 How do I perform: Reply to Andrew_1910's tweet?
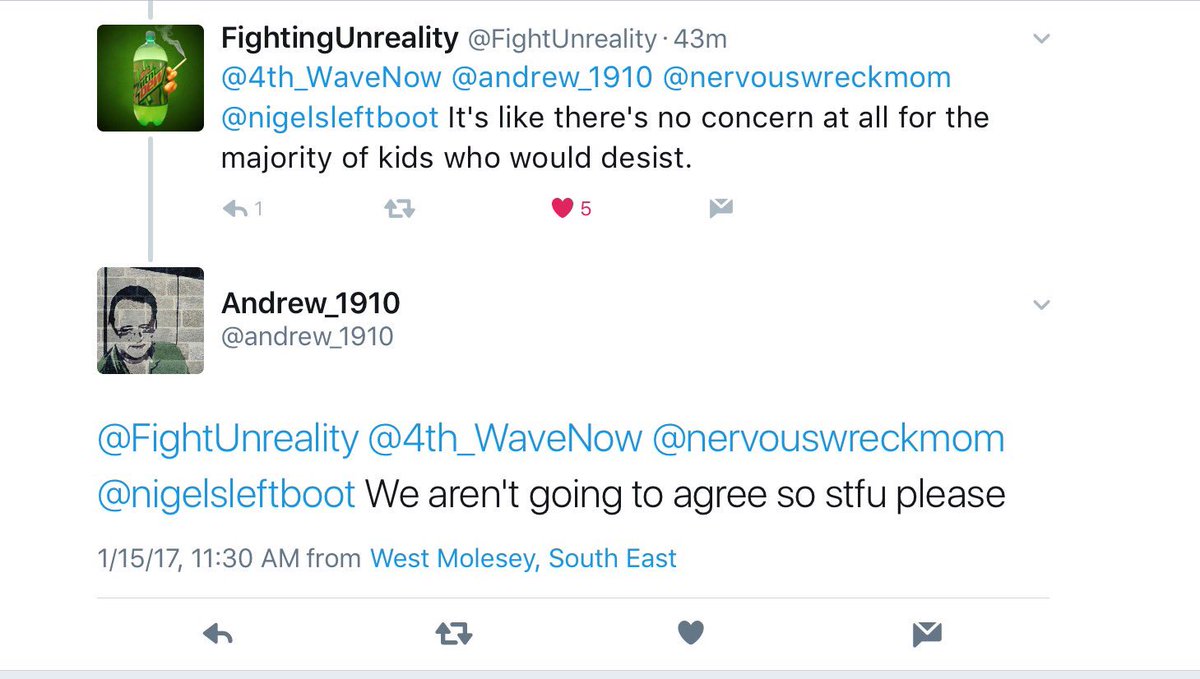[217, 633]
